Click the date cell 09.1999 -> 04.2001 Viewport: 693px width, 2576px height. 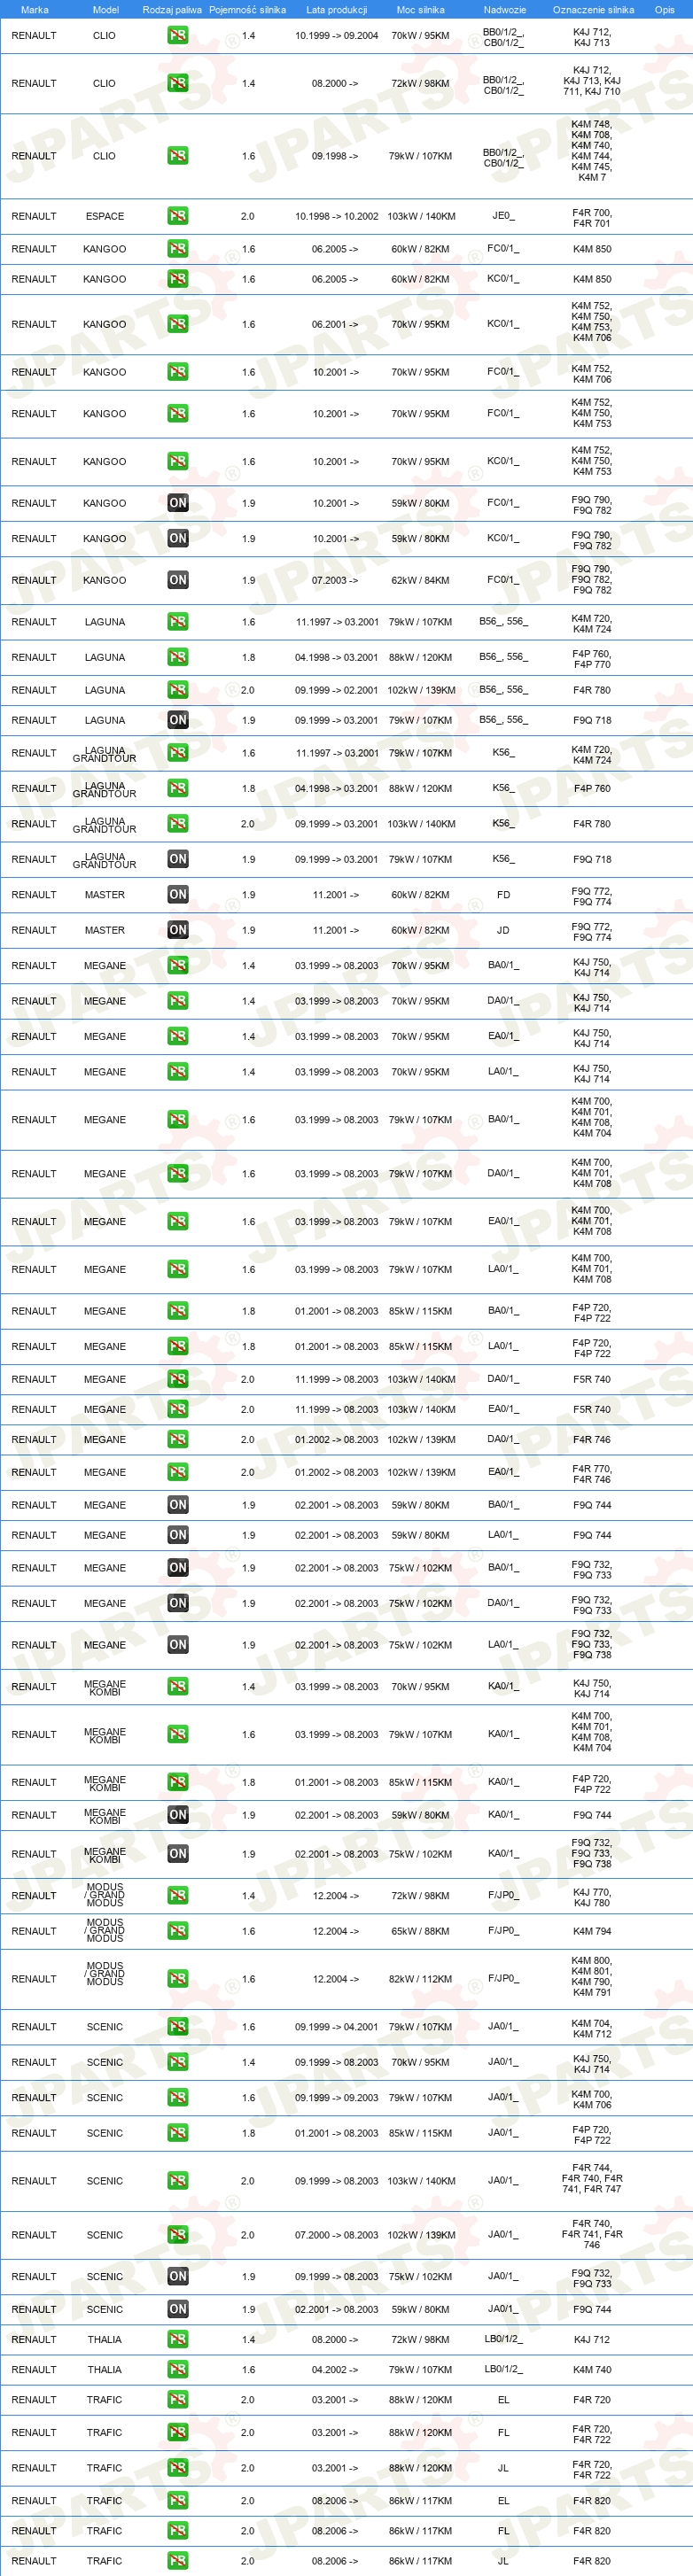[x=337, y=2027]
